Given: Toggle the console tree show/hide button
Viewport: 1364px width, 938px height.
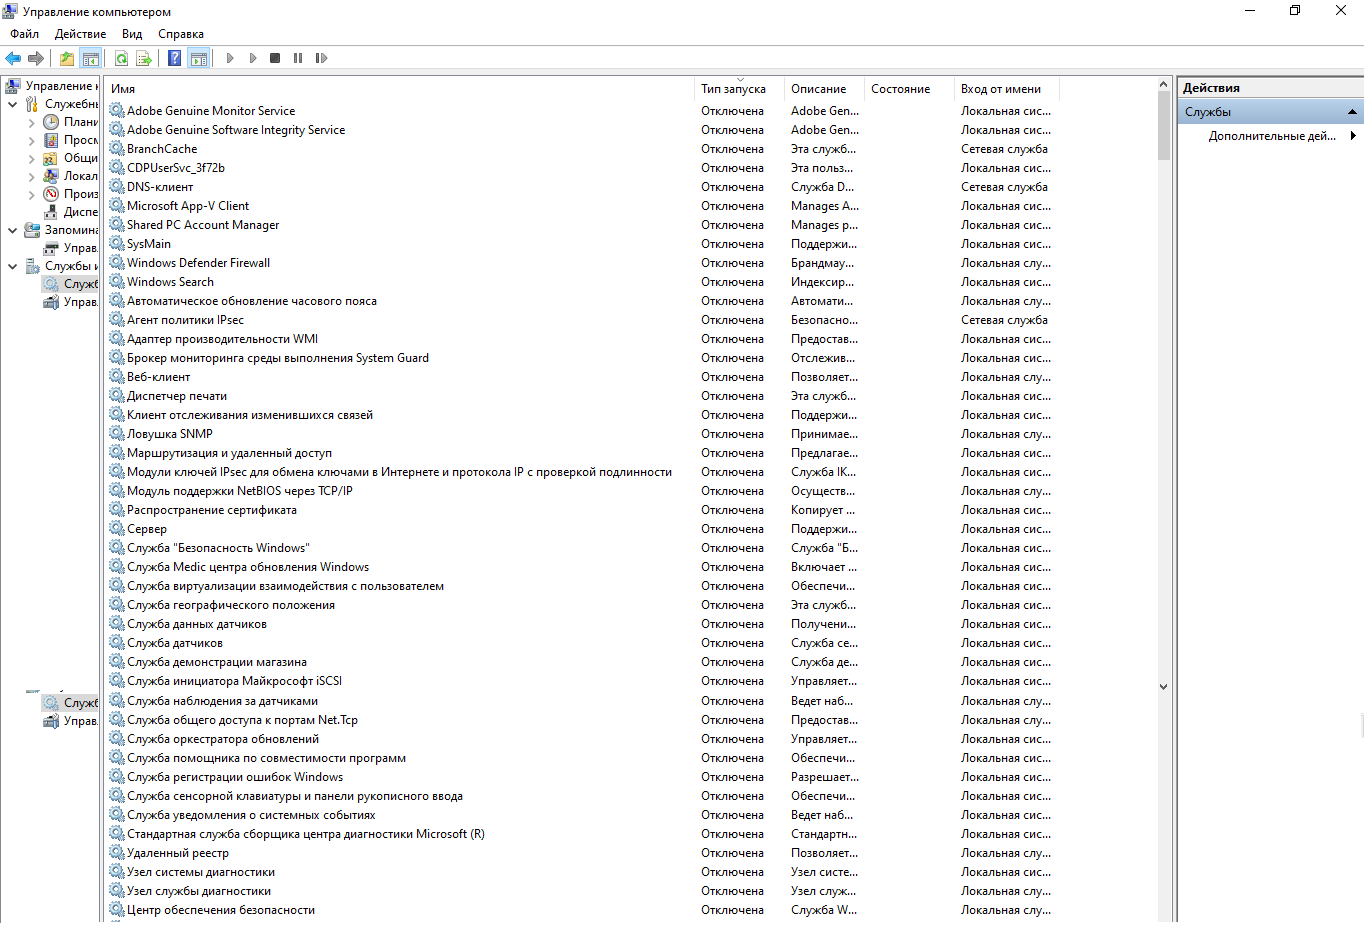Looking at the screenshot, I should coord(91,58).
